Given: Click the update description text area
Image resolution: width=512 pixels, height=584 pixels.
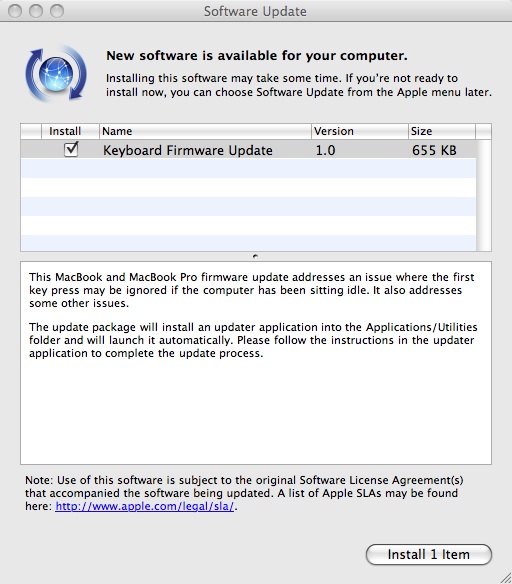Looking at the screenshot, I should pos(256,363).
